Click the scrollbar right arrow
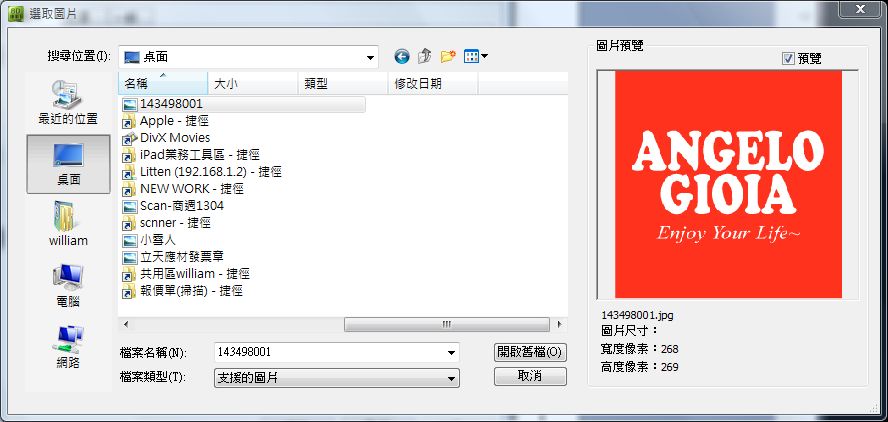Image resolution: width=888 pixels, height=422 pixels. 560,325
